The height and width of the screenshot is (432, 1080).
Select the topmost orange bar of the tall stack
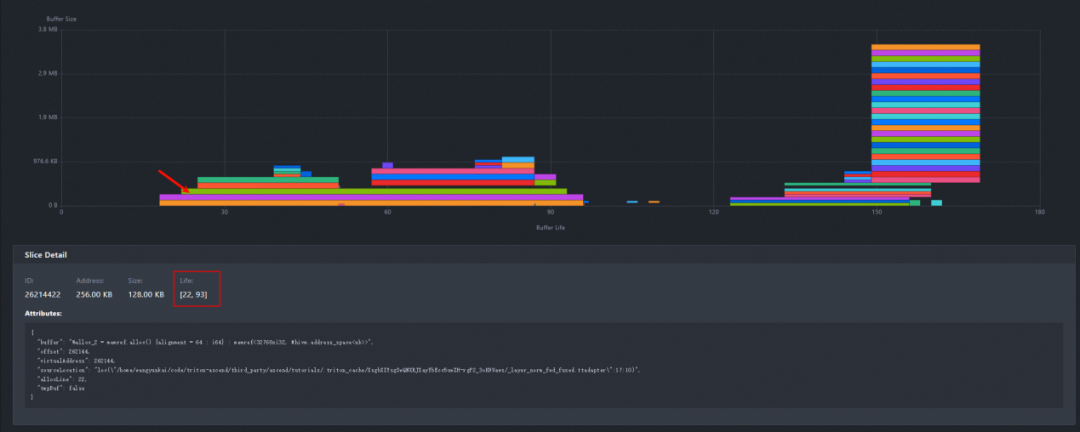pos(925,47)
